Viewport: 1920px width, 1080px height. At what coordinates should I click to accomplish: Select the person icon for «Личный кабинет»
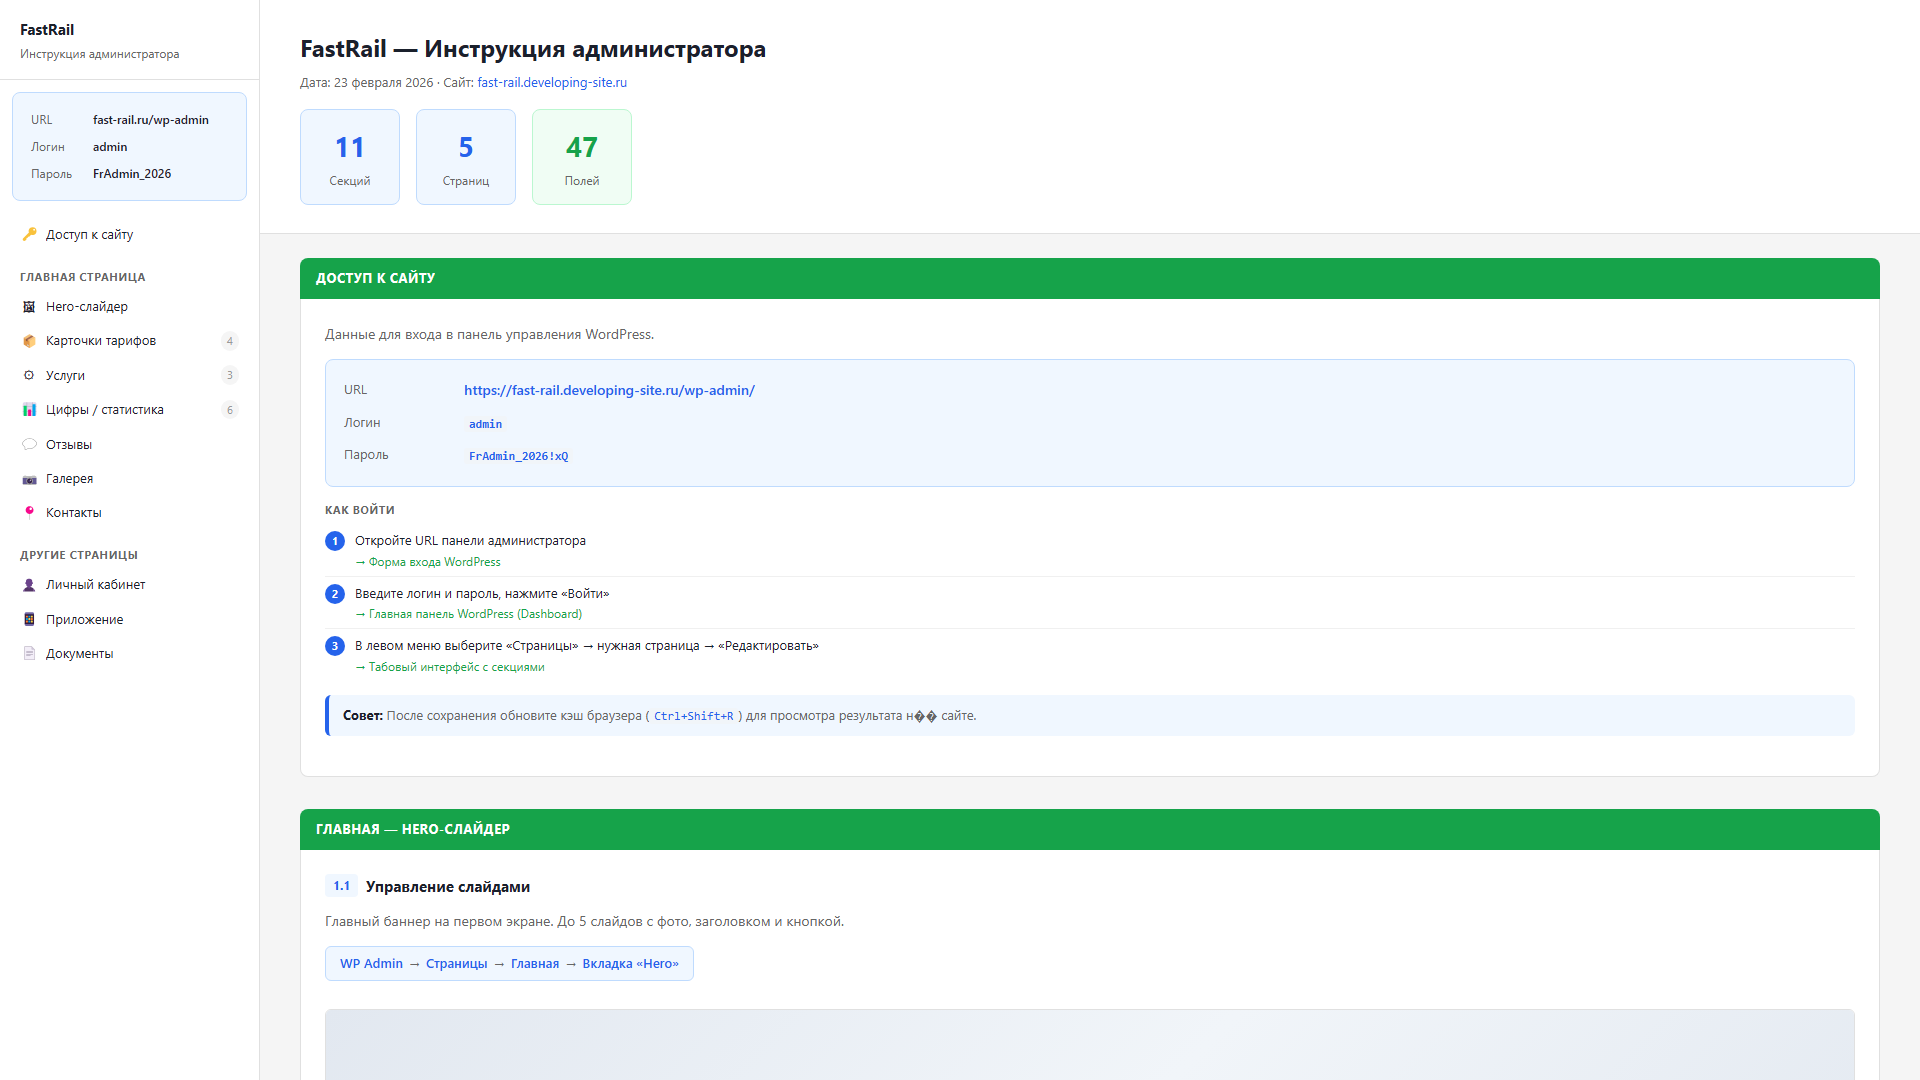coord(29,584)
